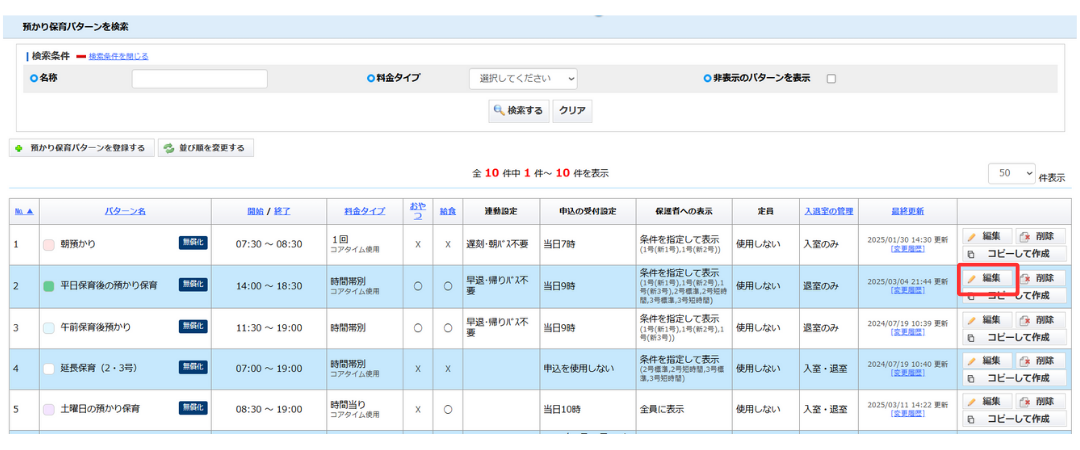Click time cell 14:00 ～ 18:30
1080x450 pixels.
(x=269, y=285)
